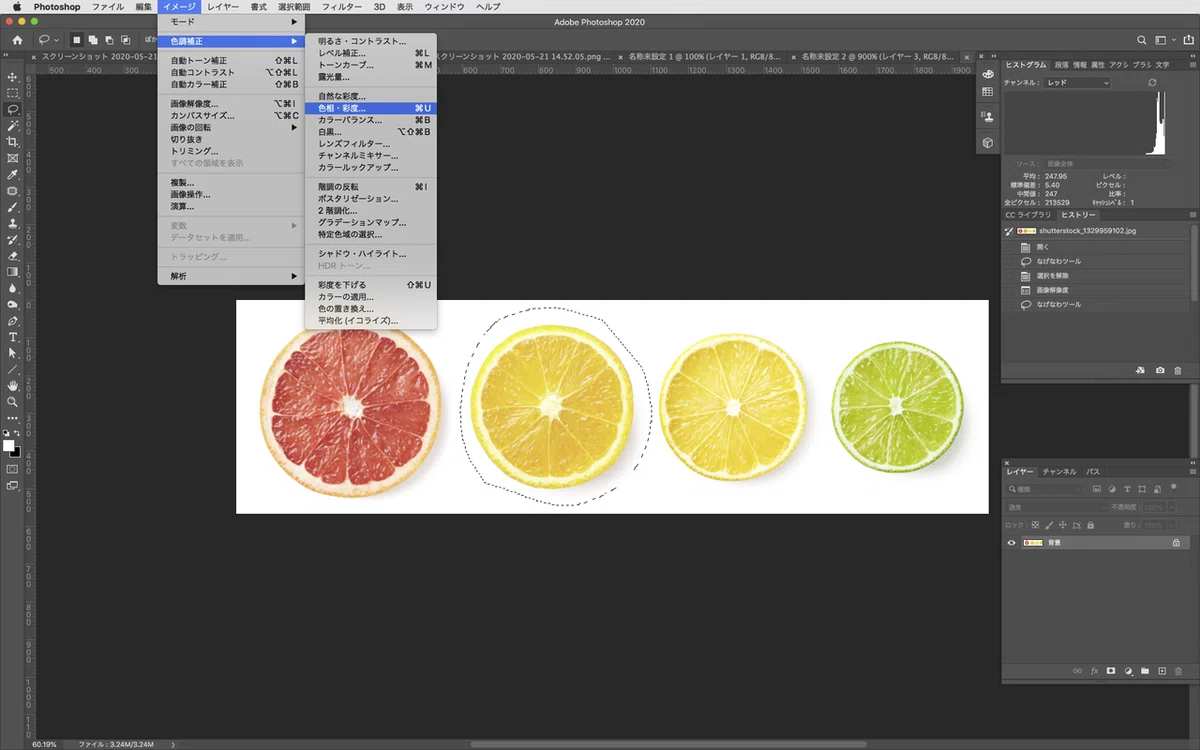Choose 自動コントラスト menu item
The height and width of the screenshot is (750, 1200).
click(x=230, y=73)
